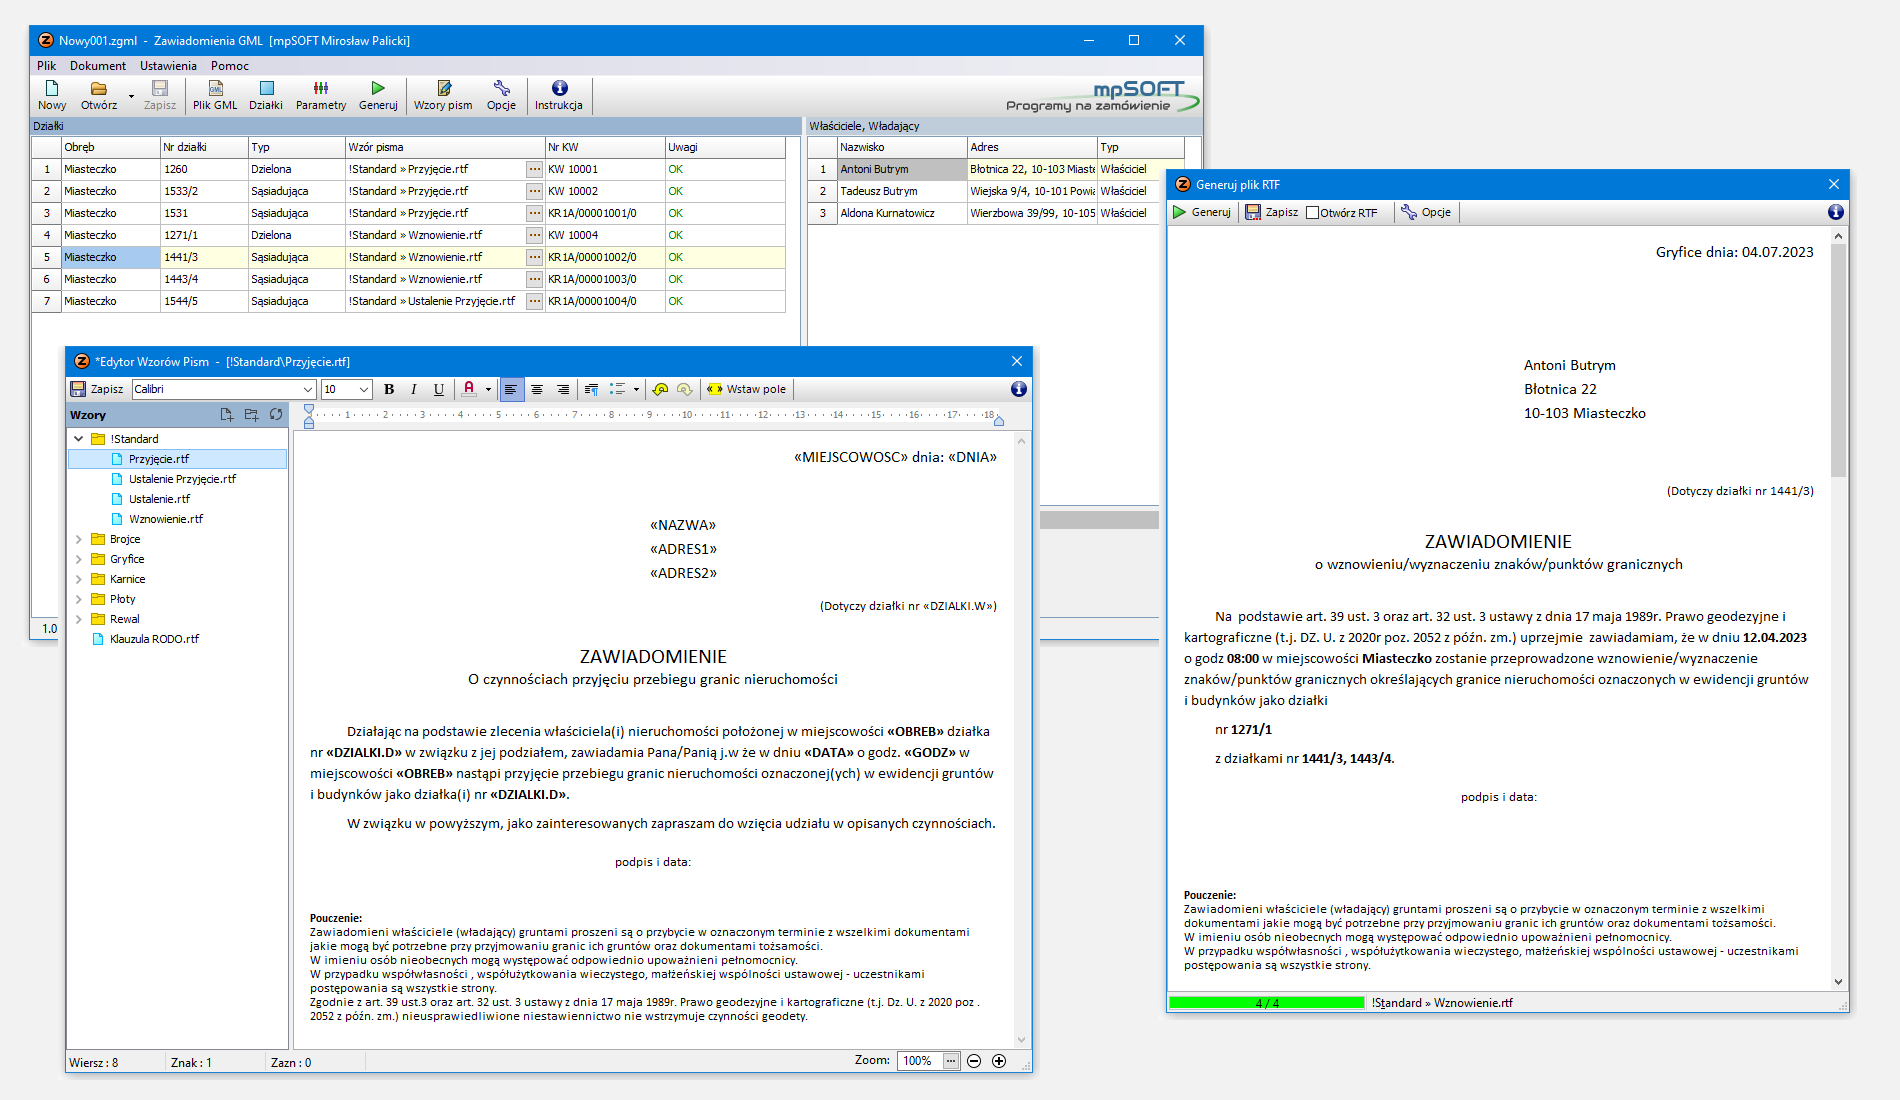
Task: Collapse the !Standard folder
Action: pos(79,439)
